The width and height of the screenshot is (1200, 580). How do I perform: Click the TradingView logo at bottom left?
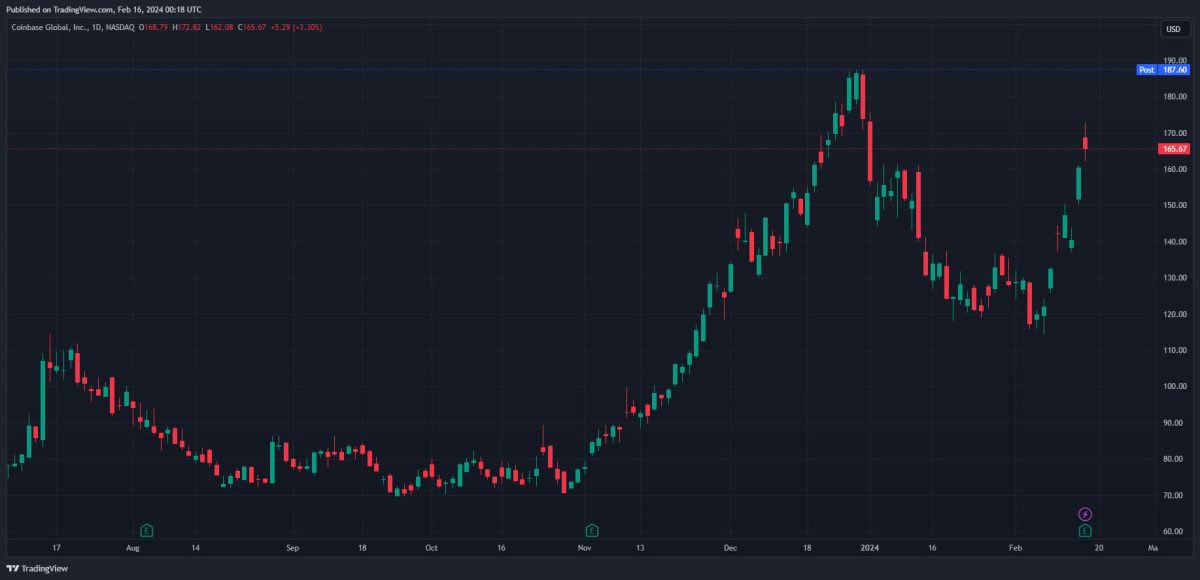click(x=37, y=569)
